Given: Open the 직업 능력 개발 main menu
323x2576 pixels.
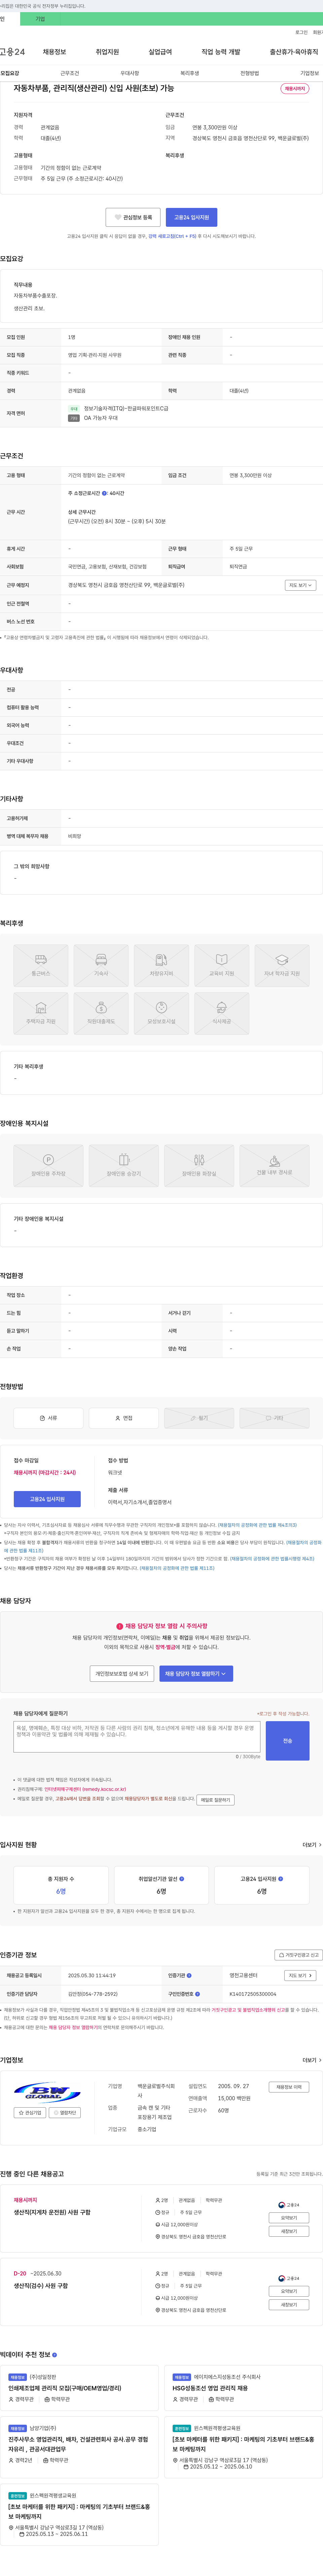Looking at the screenshot, I should pos(221,52).
